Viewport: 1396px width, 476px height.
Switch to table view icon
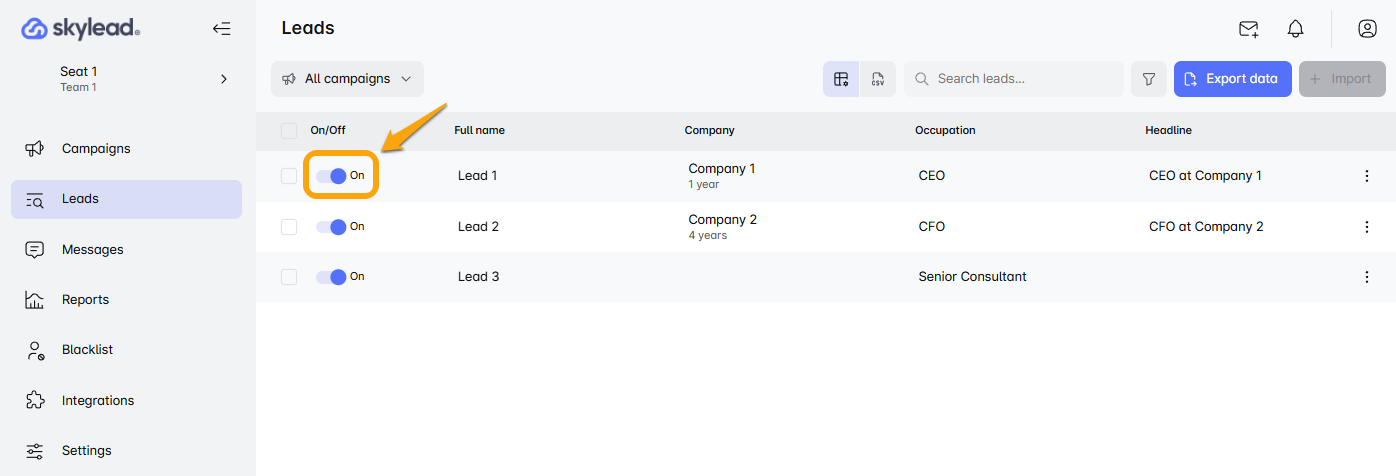[841, 79]
